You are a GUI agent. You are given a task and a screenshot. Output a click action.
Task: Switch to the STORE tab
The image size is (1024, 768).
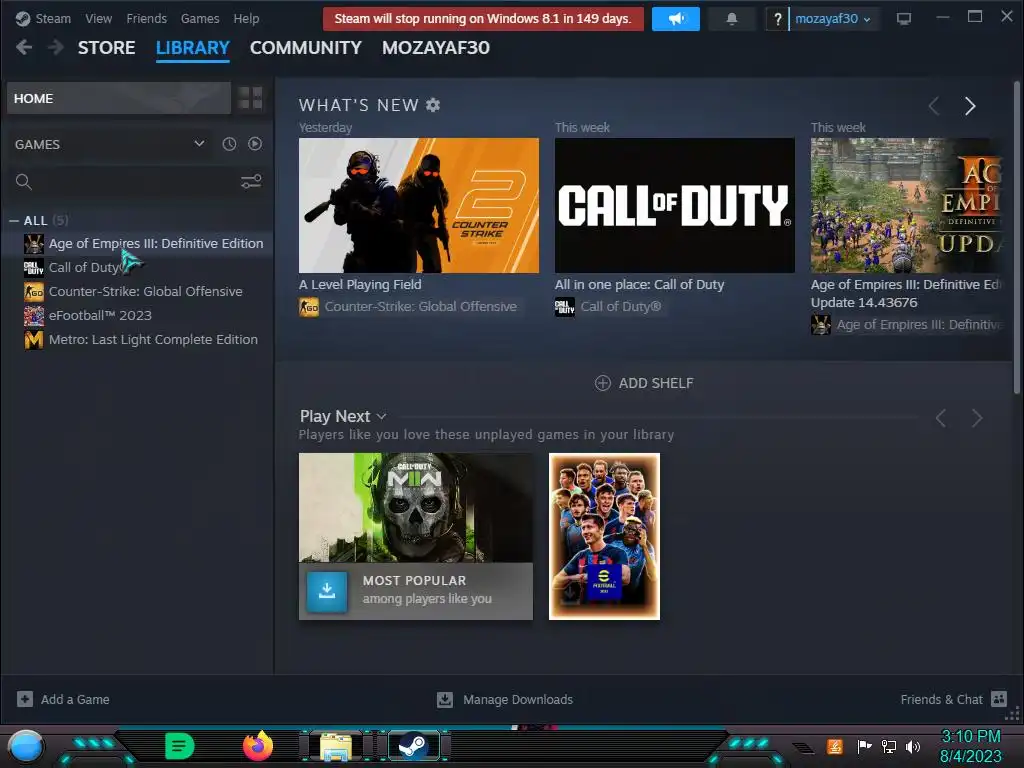coord(106,48)
